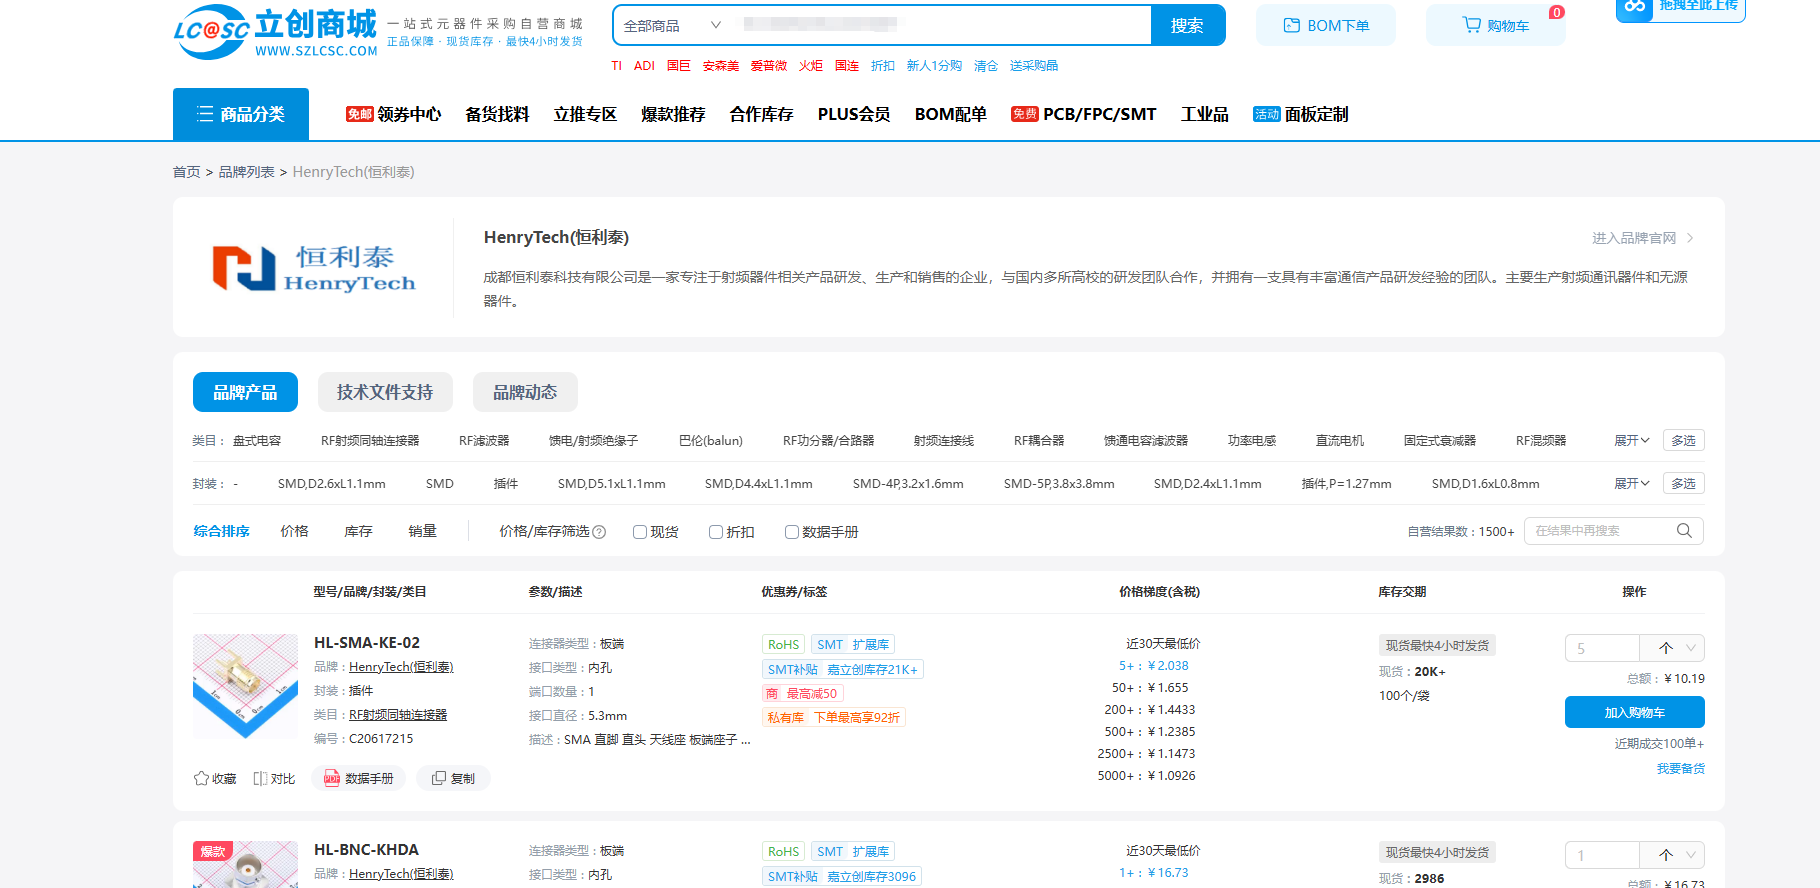Click the BOM order box icon
This screenshot has height=888, width=1820.
[1292, 26]
